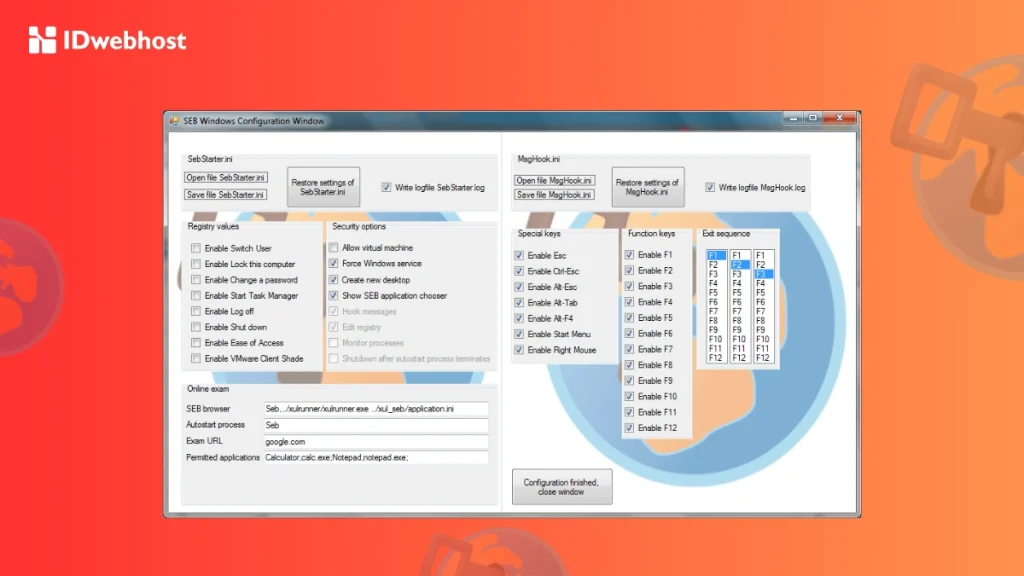Uncheck Enable F10 function key
The height and width of the screenshot is (576, 1024).
coord(630,396)
